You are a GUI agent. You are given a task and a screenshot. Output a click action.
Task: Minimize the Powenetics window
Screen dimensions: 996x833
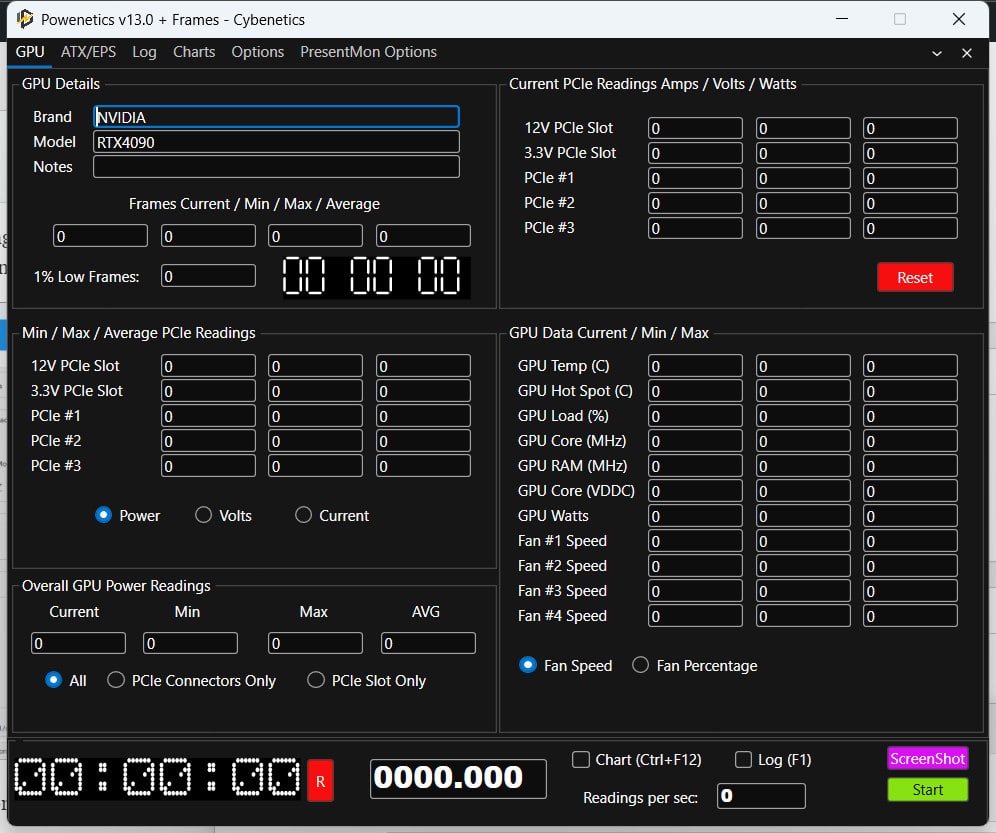coord(842,19)
